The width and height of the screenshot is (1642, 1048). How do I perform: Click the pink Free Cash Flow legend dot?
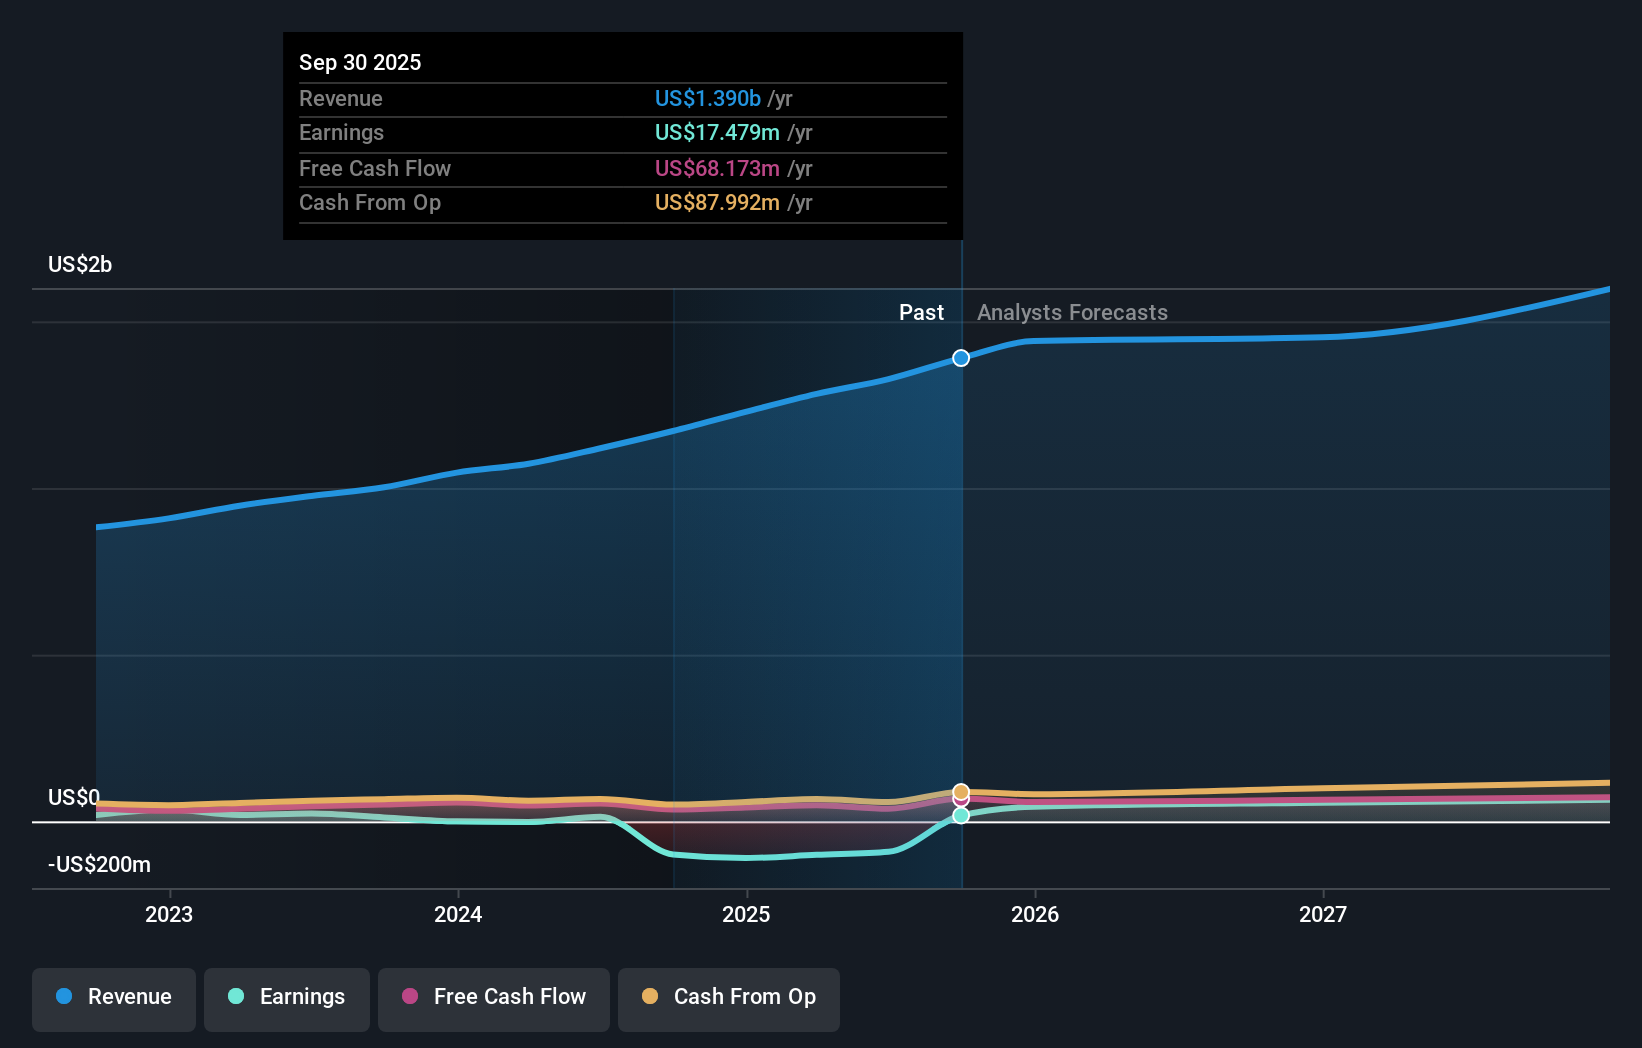click(409, 997)
